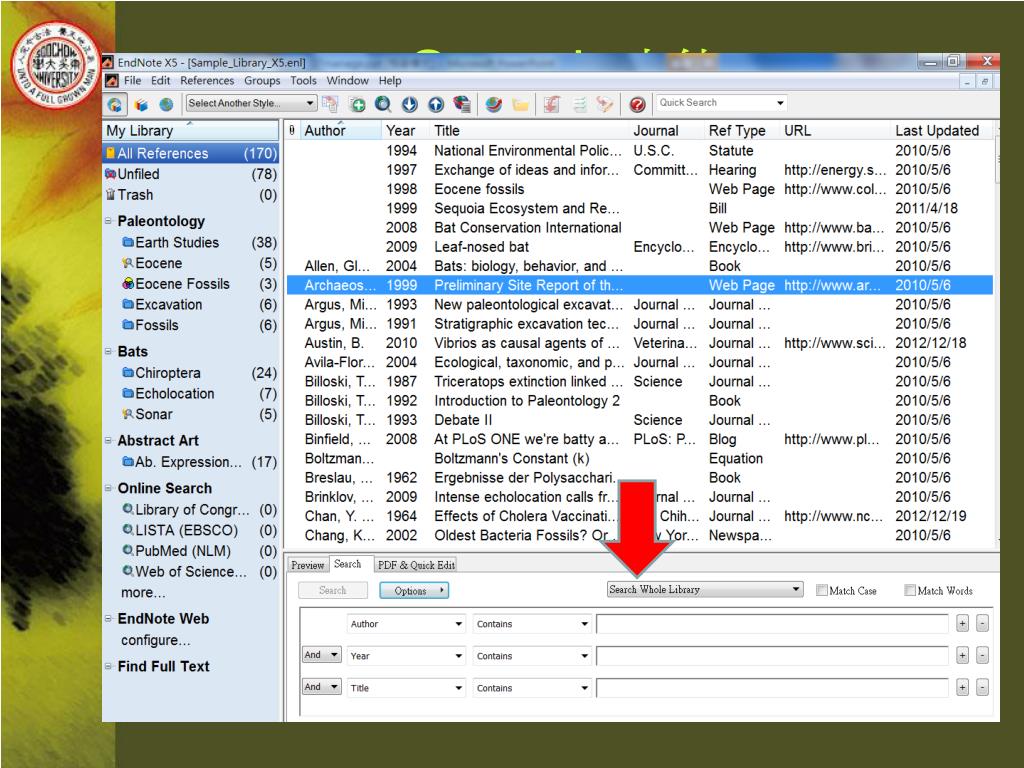Click the New Reference icon

pyautogui.click(x=357, y=104)
